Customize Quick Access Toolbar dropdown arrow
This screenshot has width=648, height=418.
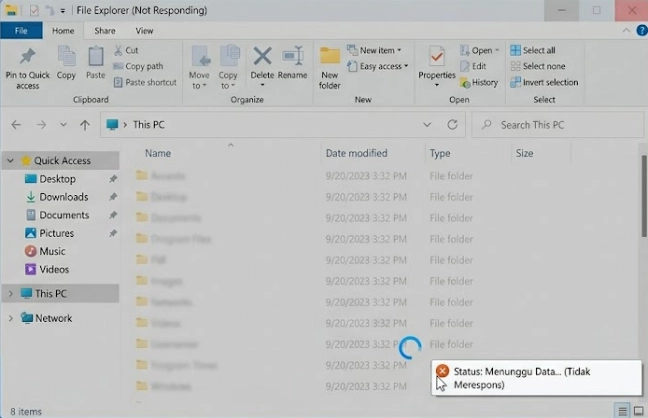pos(62,11)
